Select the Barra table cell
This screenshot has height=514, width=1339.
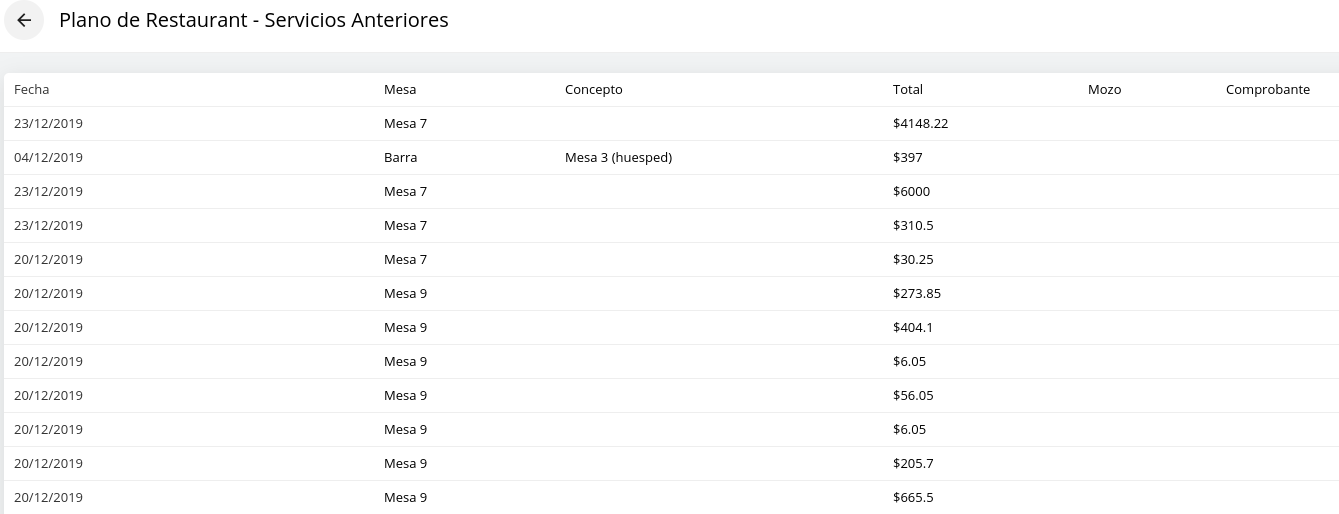click(401, 158)
